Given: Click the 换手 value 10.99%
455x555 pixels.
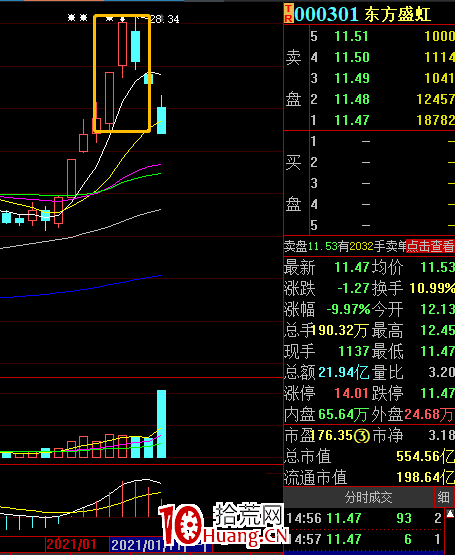Looking at the screenshot, I should tap(432, 288).
